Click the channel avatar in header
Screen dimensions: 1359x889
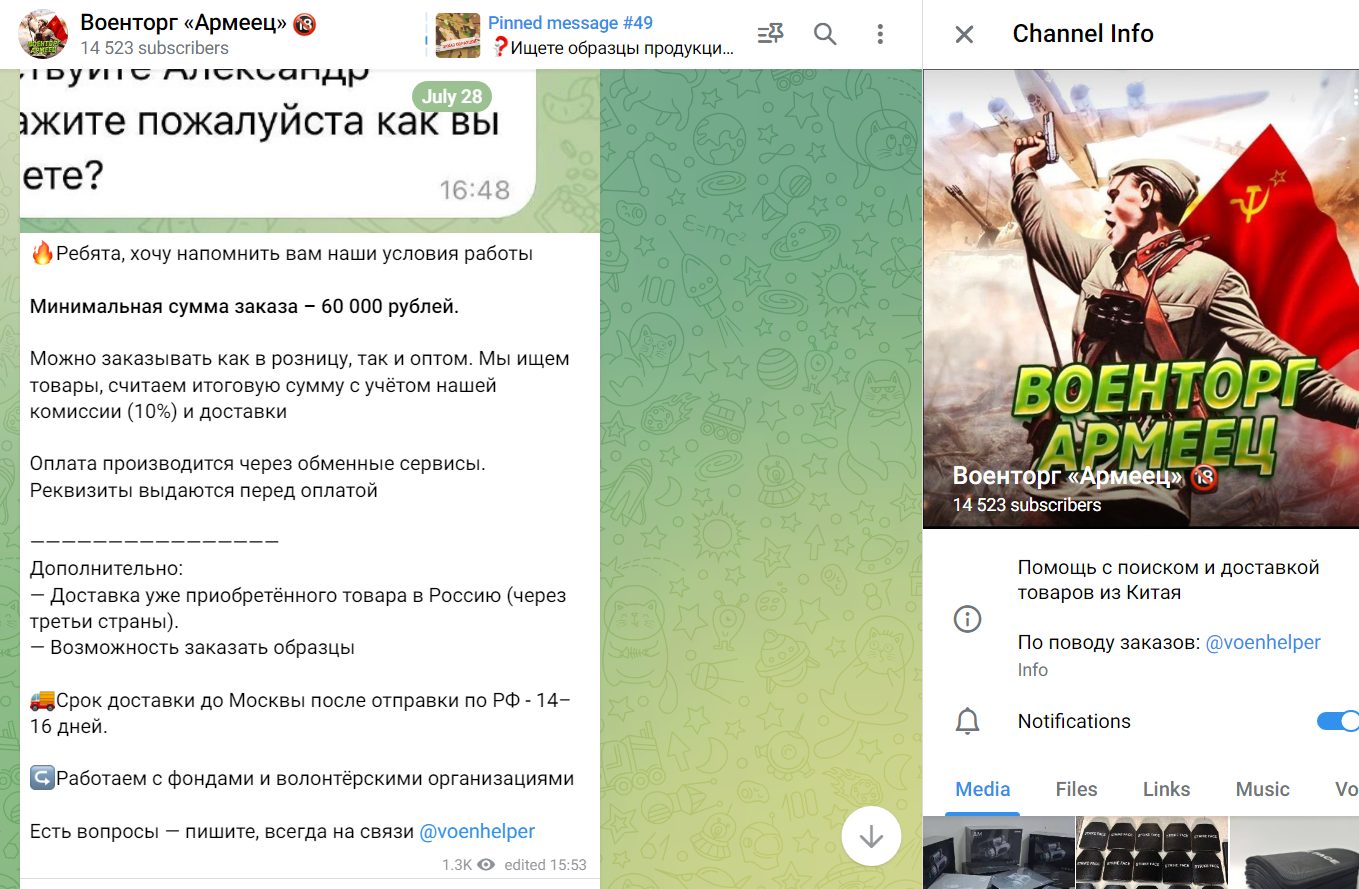44,34
